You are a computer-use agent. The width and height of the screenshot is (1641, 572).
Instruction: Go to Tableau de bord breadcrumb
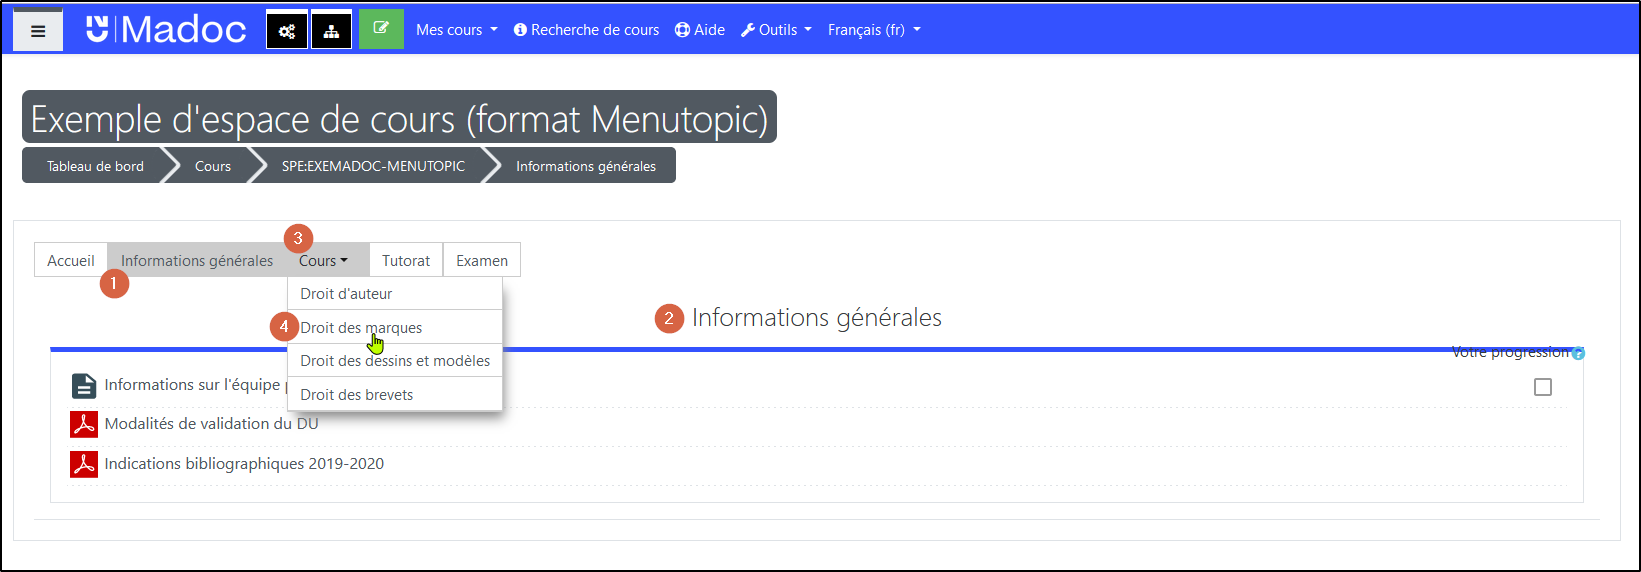tap(95, 166)
